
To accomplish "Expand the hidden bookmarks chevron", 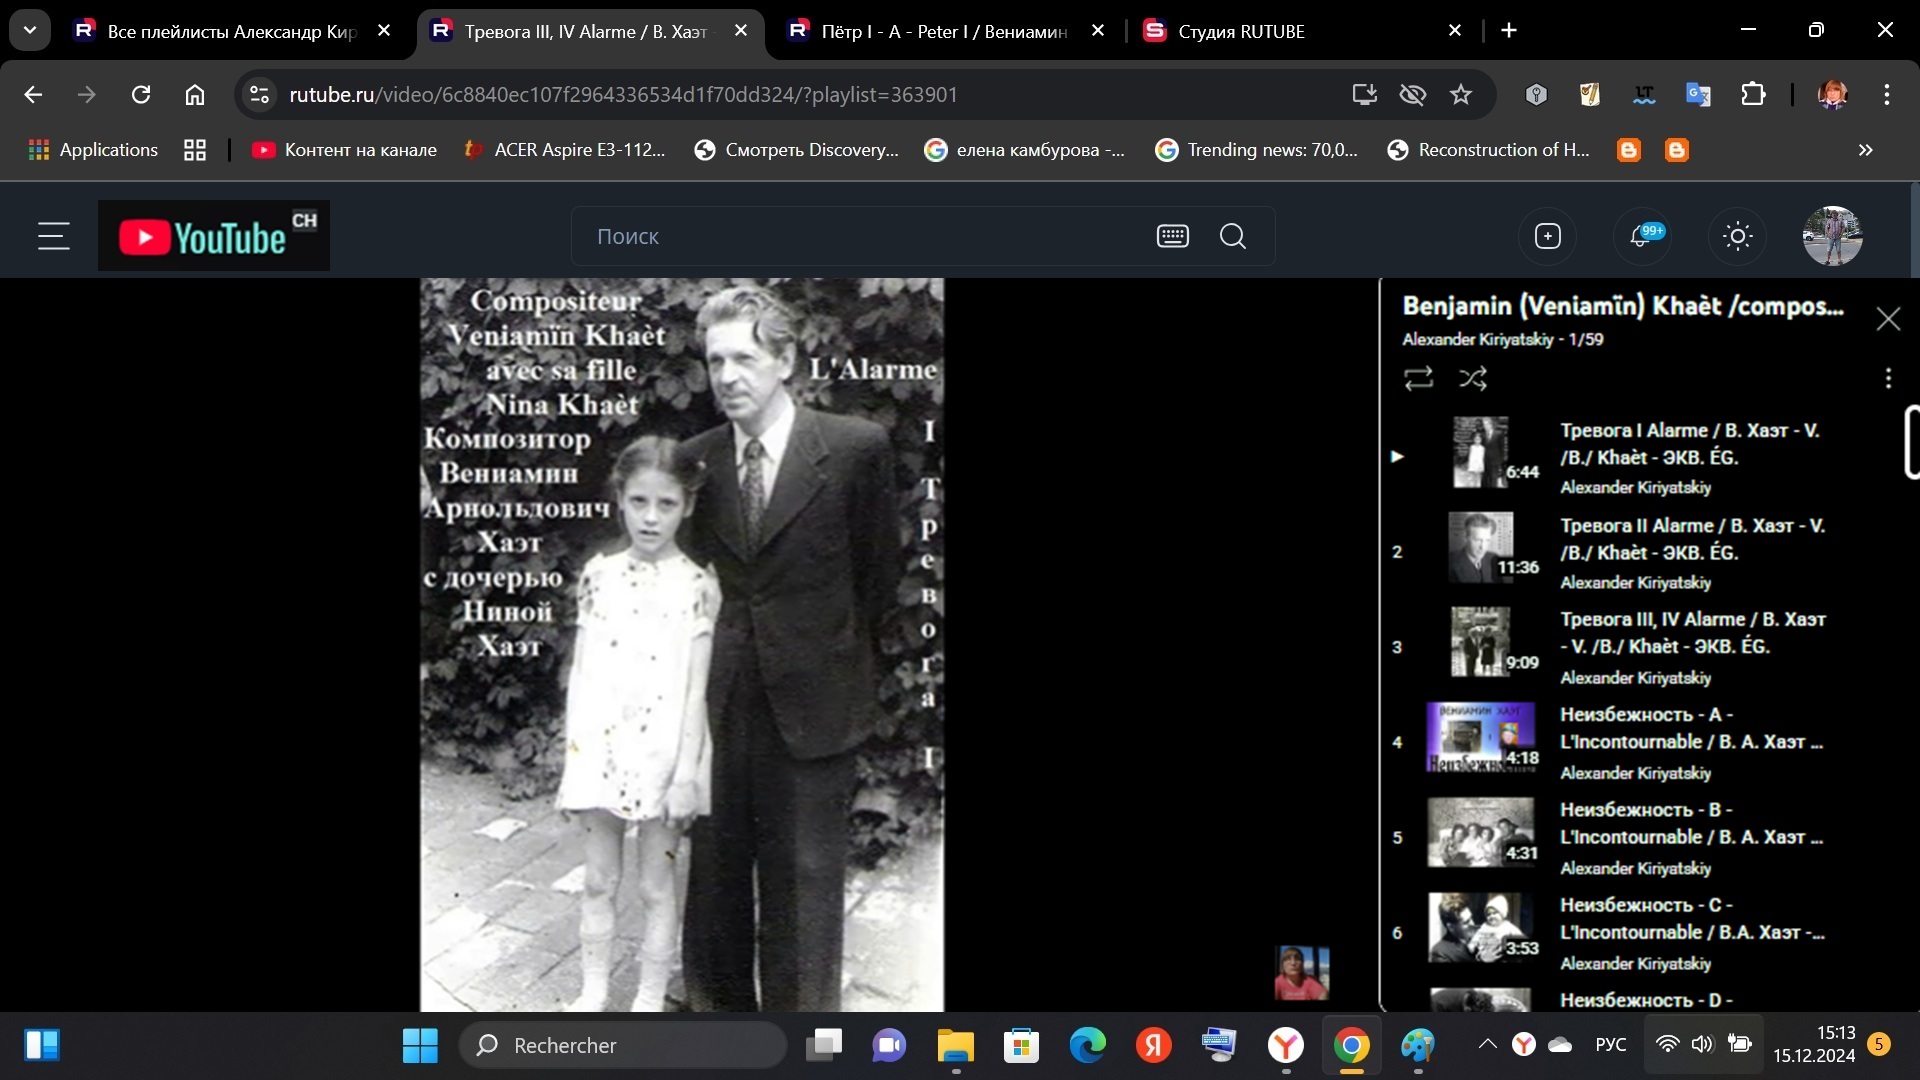I will [x=1865, y=150].
